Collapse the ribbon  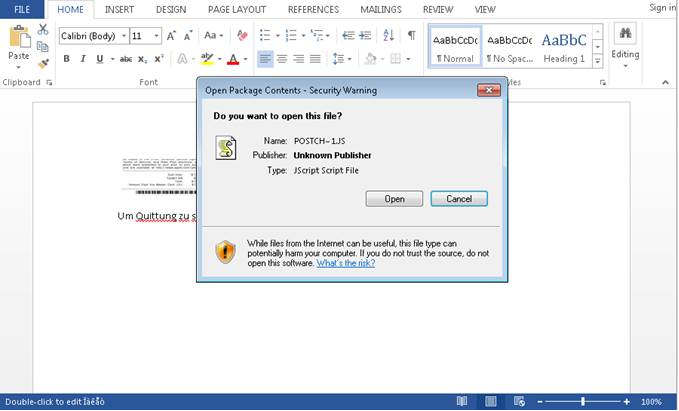pyautogui.click(x=666, y=82)
